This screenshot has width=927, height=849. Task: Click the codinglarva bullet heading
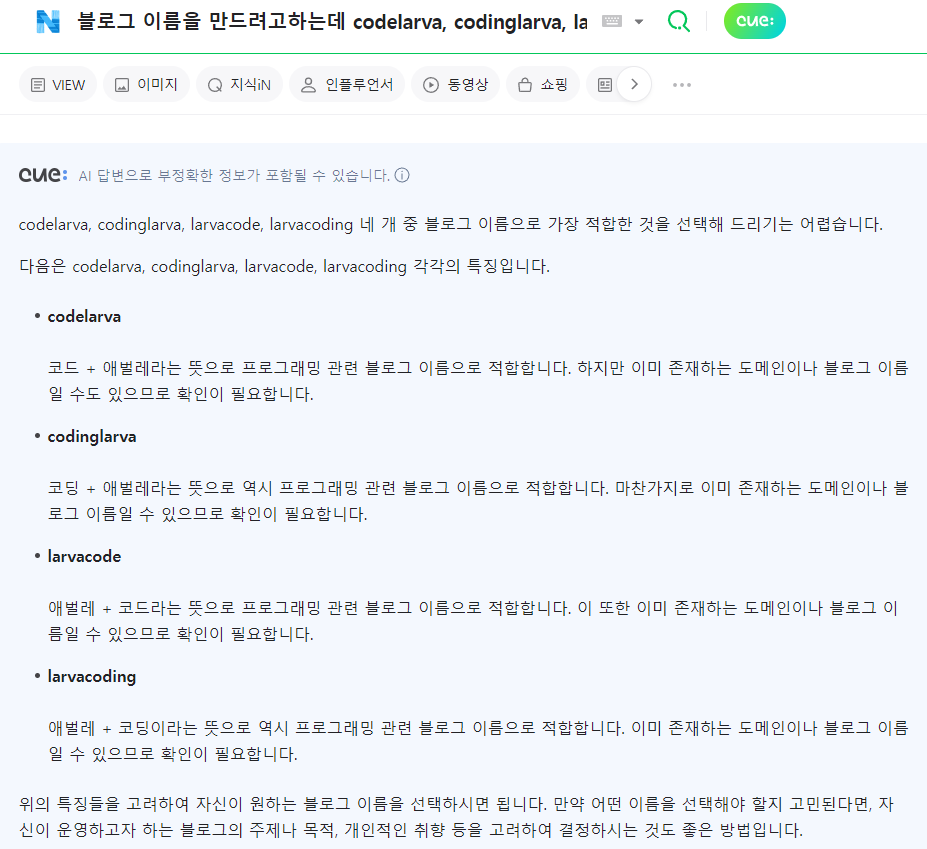[x=92, y=437]
